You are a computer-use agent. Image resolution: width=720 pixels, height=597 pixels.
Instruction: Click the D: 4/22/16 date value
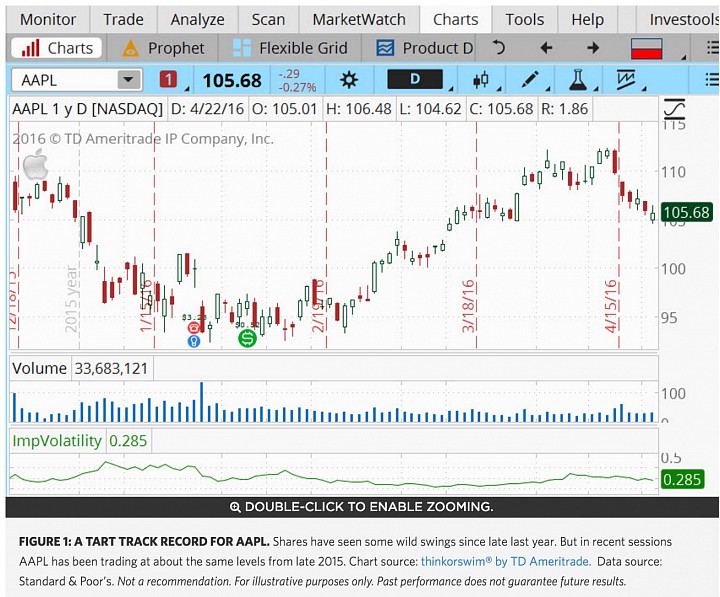[x=208, y=109]
